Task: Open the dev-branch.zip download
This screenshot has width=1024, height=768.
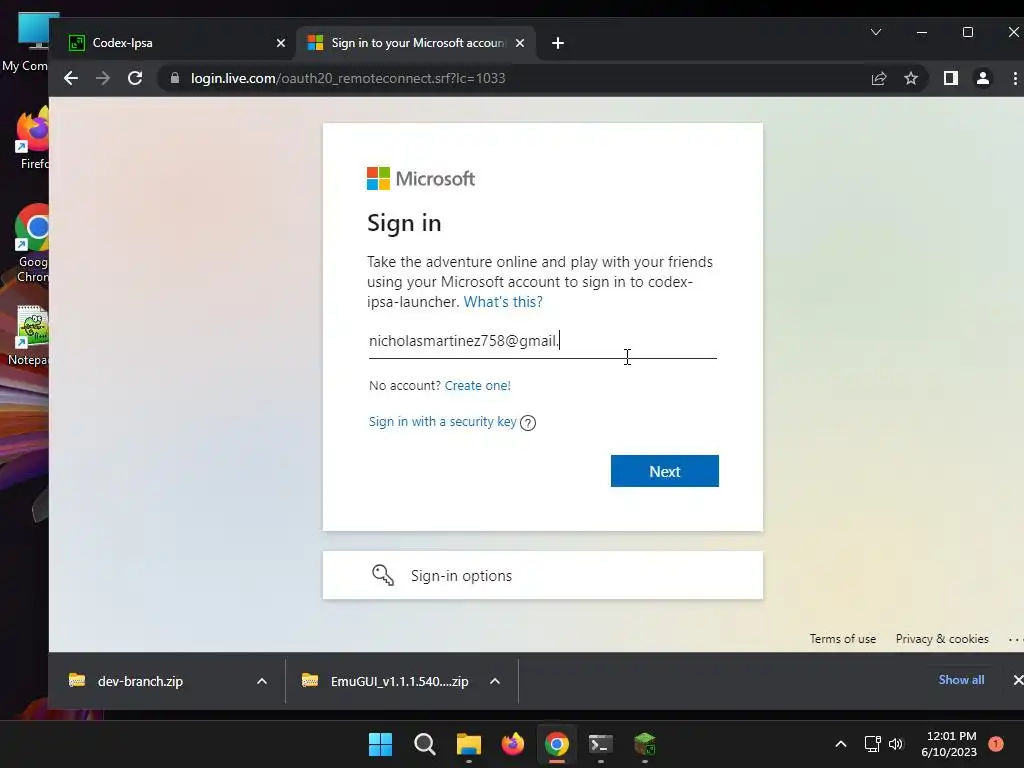Action: click(x=140, y=681)
